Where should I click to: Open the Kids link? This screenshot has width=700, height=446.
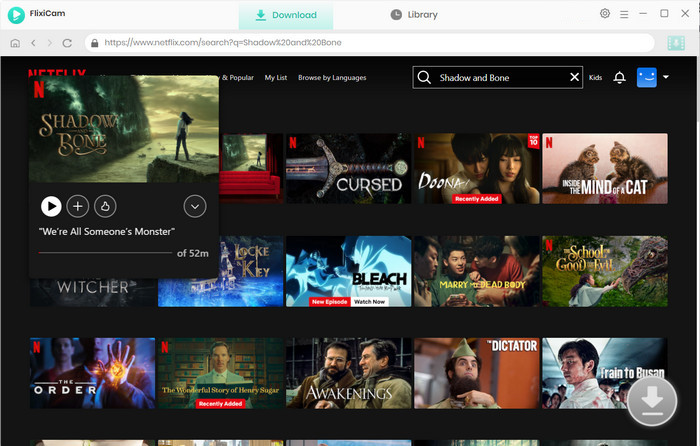595,78
